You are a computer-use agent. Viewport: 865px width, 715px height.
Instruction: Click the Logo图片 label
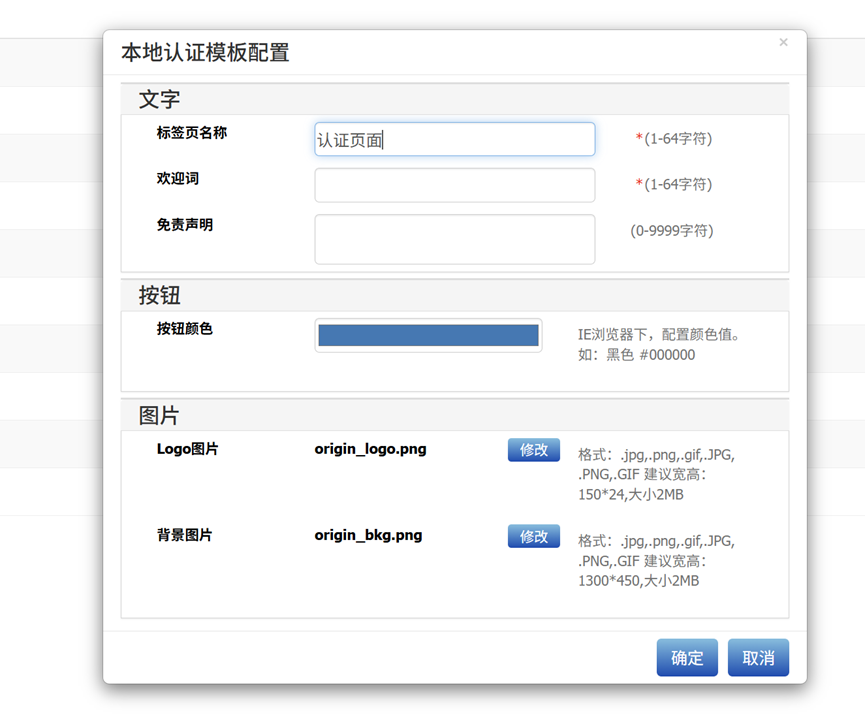click(x=188, y=449)
